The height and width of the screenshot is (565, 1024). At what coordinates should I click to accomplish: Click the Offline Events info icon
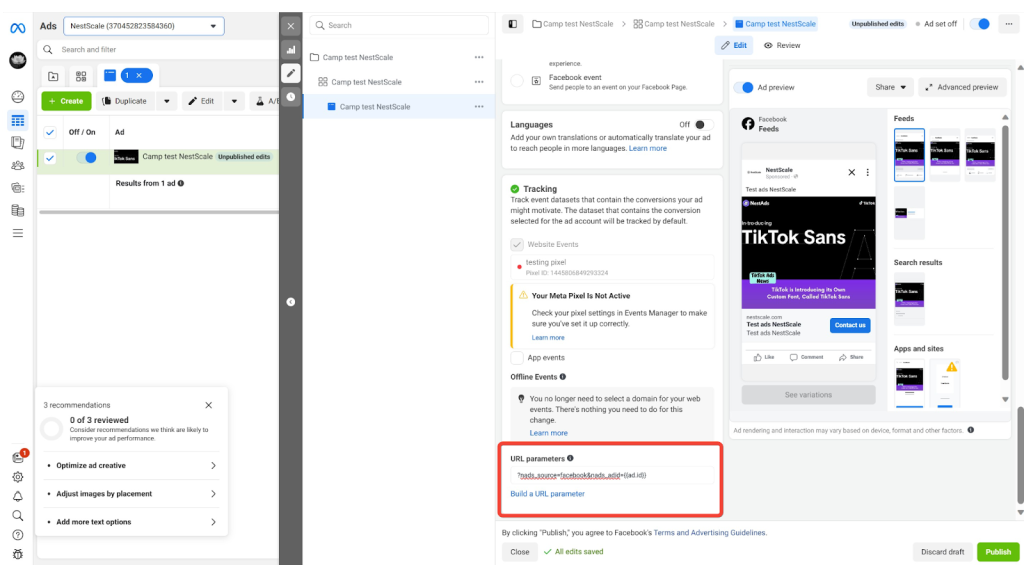563,377
